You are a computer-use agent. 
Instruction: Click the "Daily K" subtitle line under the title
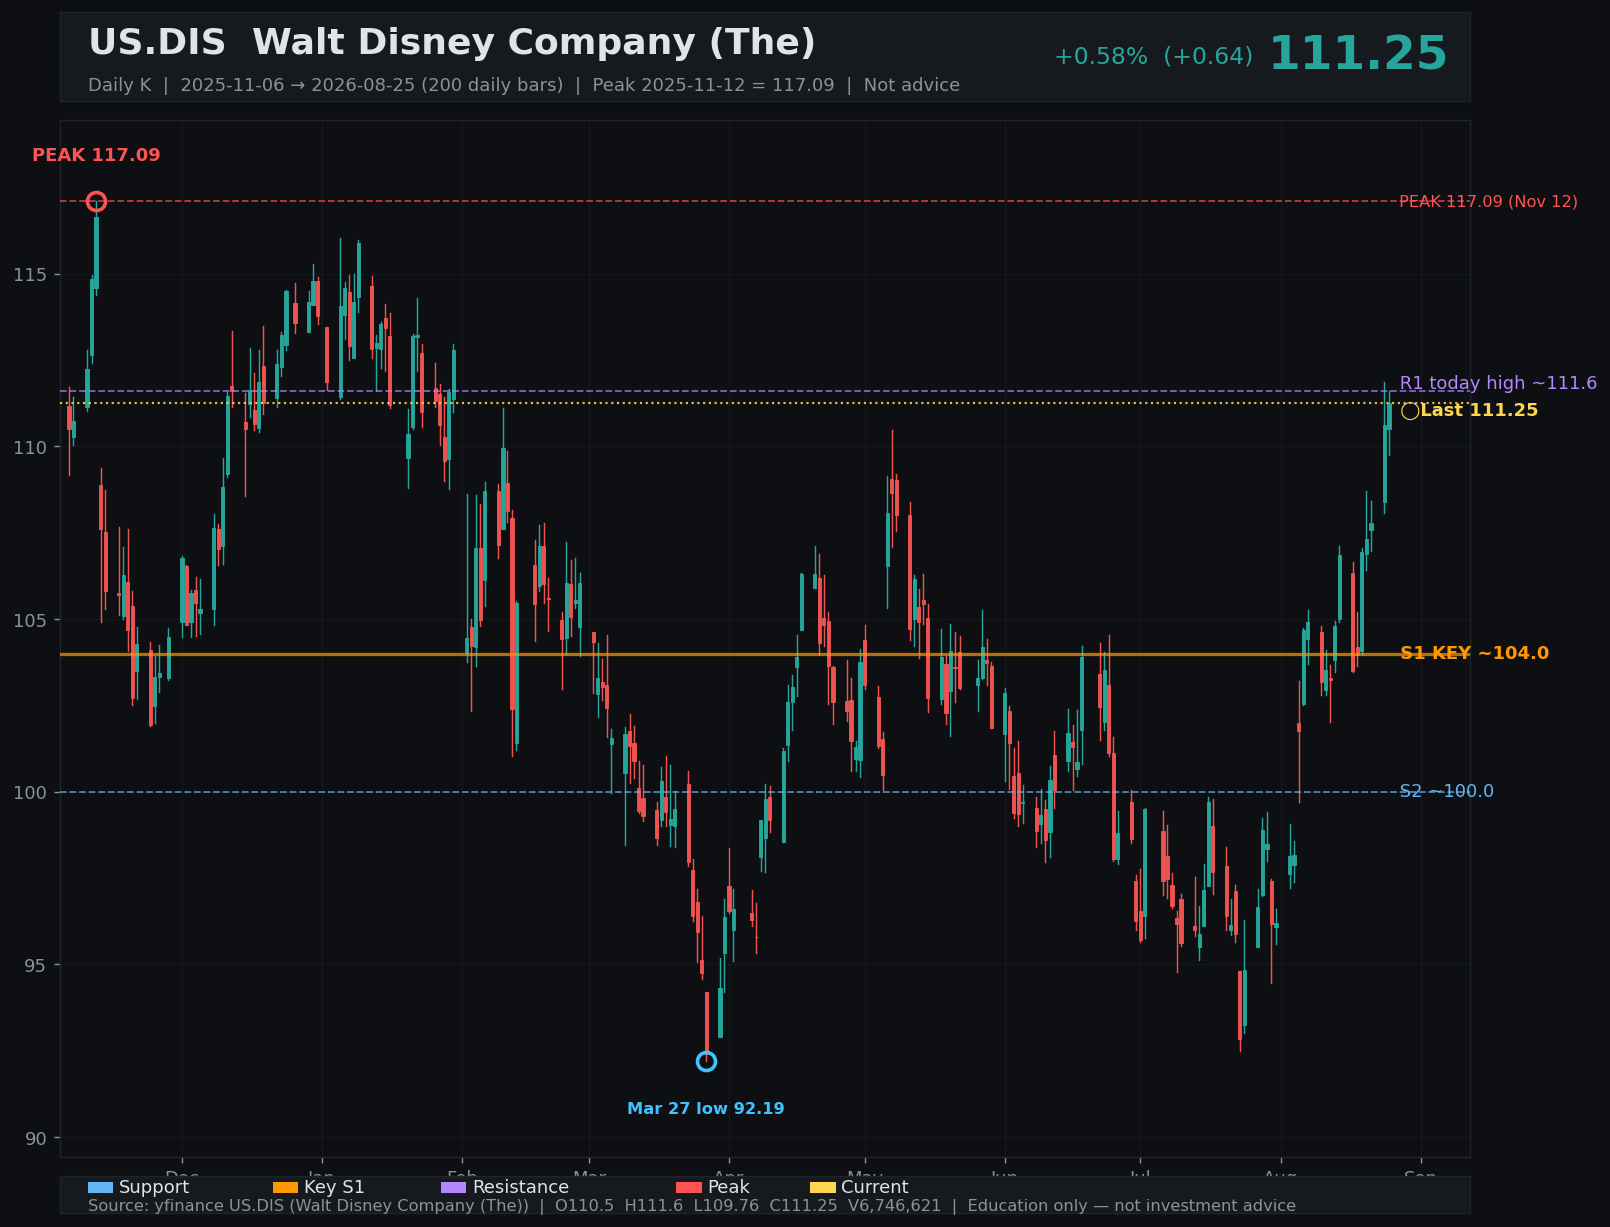tap(524, 85)
